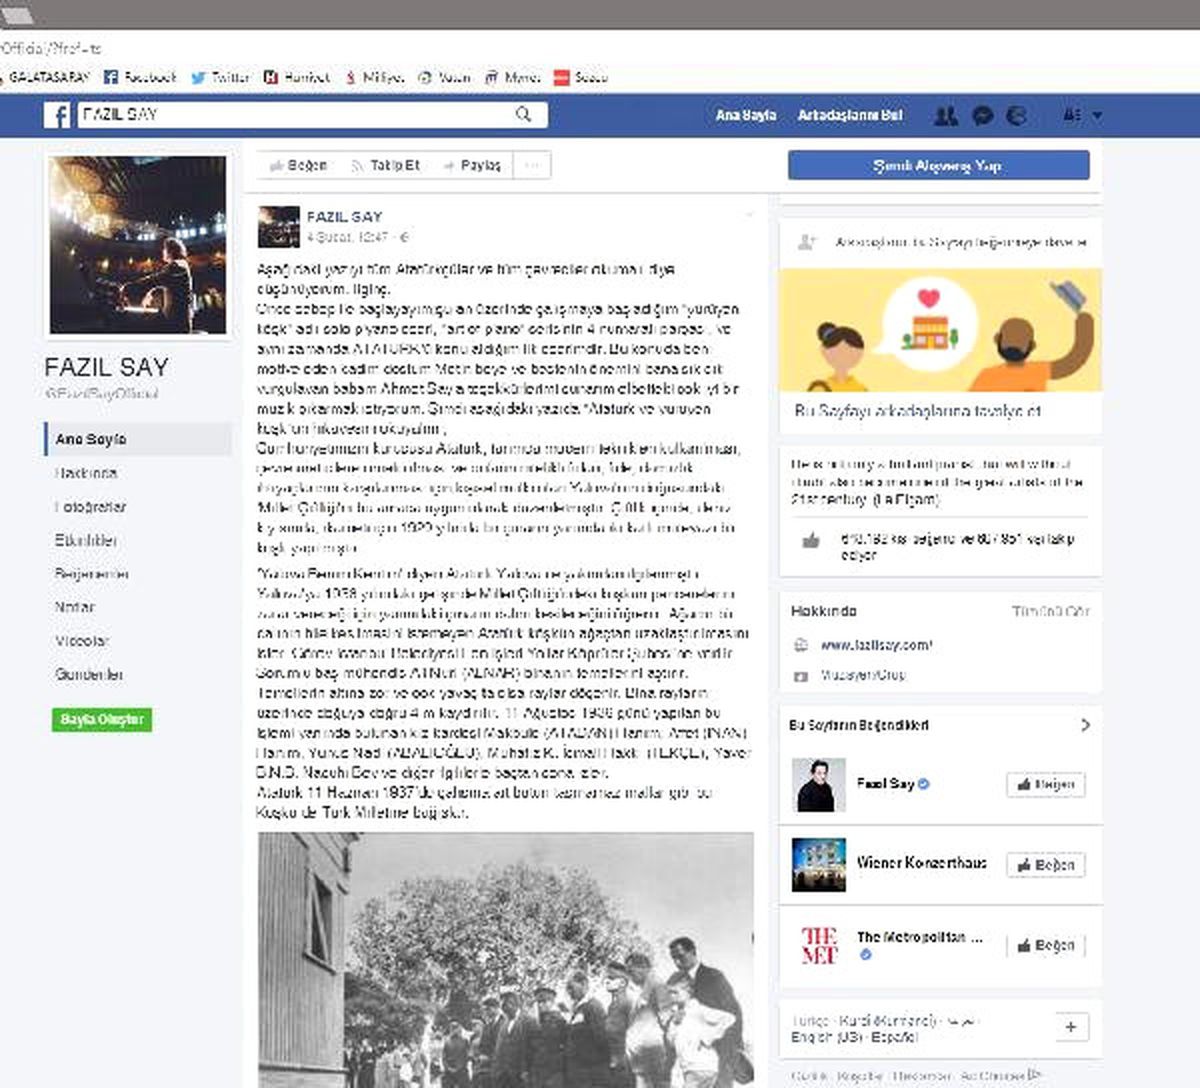Click the add language plus button
Viewport: 1200px width, 1088px height.
(1070, 1027)
